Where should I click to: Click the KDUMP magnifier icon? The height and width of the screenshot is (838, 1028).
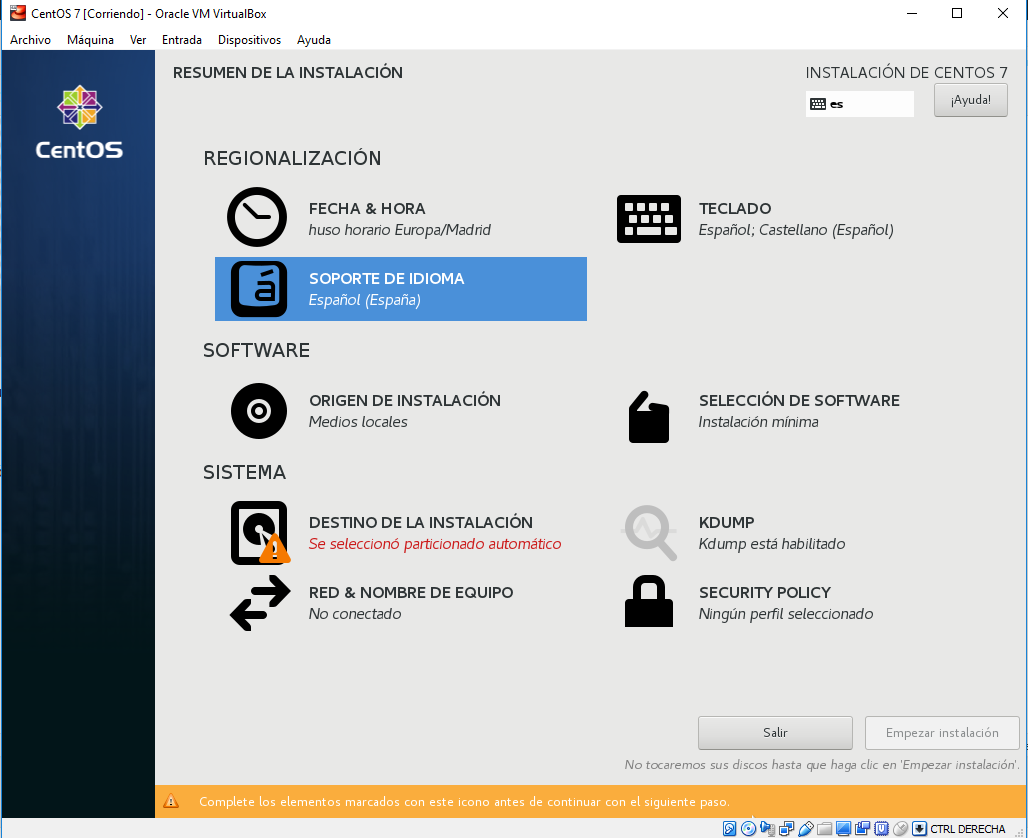point(650,532)
